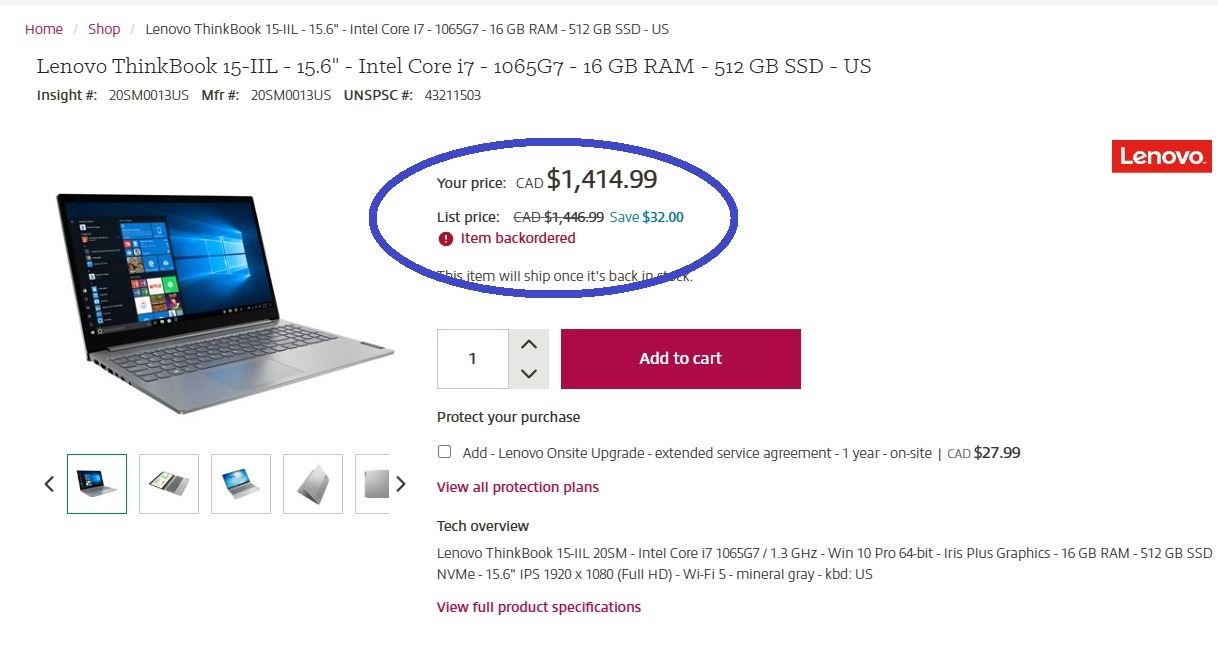Click the Lenovo ThinkBook 15-IIL product title heading
This screenshot has width=1218, height=645.
click(454, 67)
